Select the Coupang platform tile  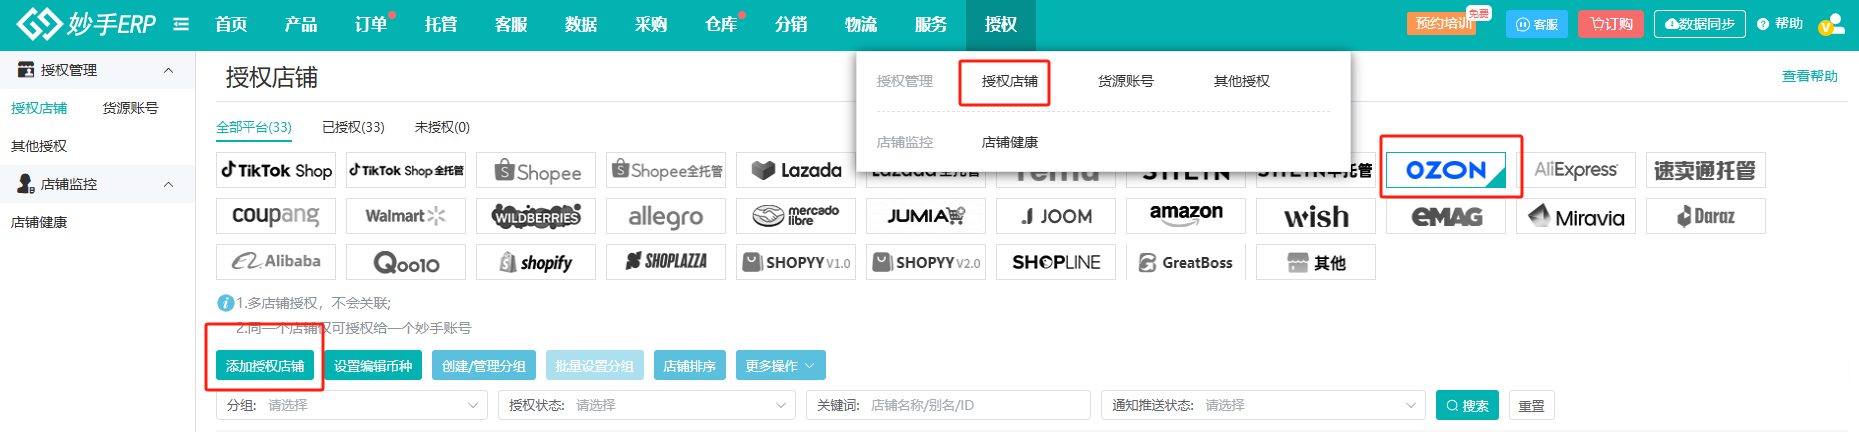pos(276,216)
